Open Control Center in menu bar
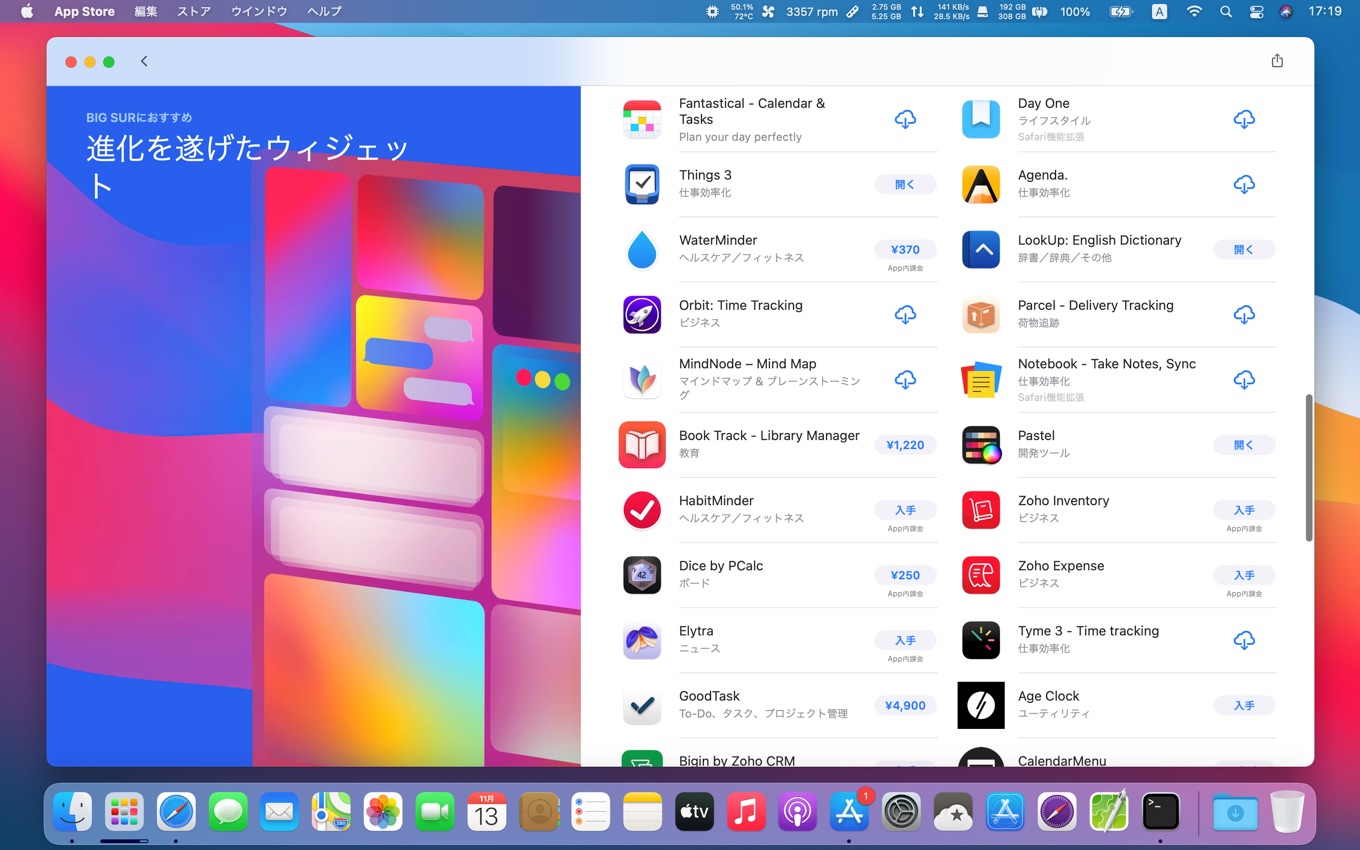 (1257, 12)
